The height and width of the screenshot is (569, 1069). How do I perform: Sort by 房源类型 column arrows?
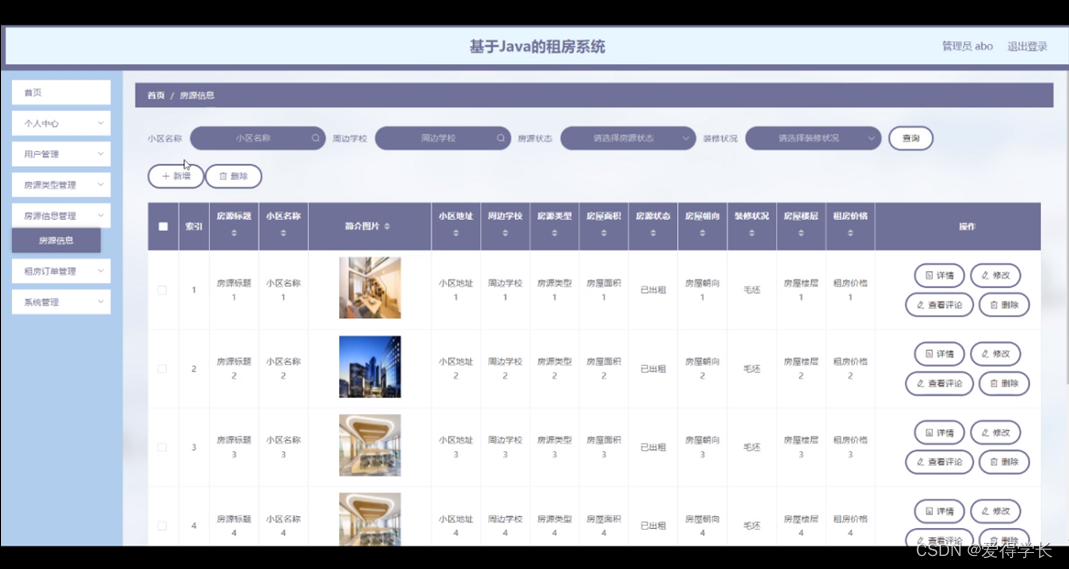pos(554,233)
